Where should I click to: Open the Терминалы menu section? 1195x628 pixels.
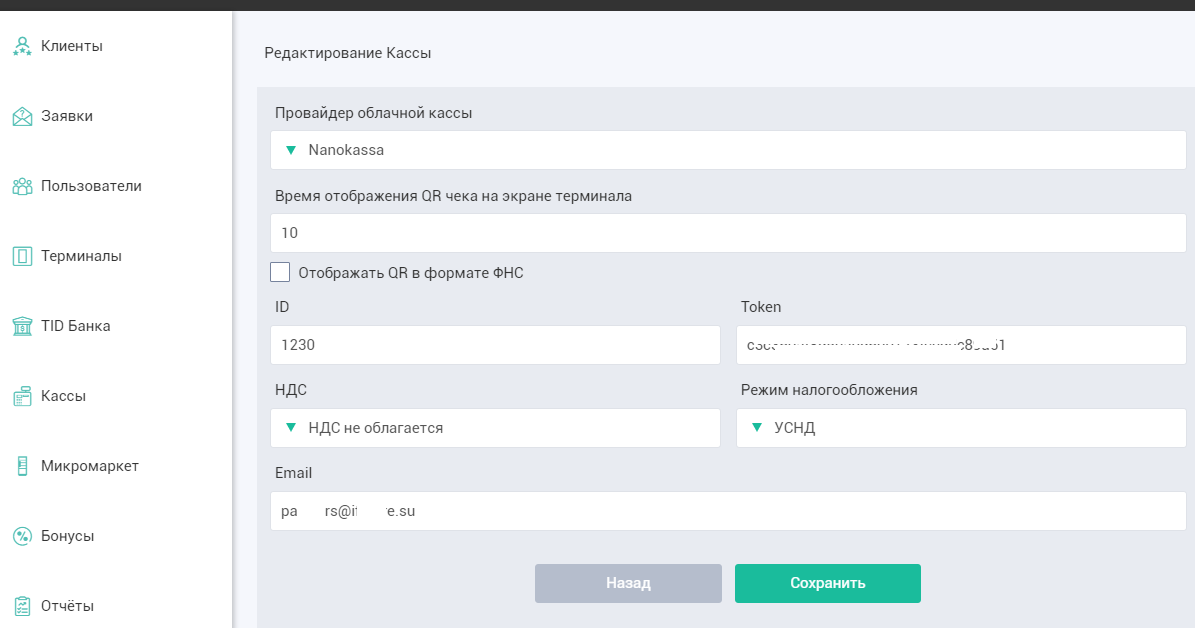pyautogui.click(x=81, y=256)
